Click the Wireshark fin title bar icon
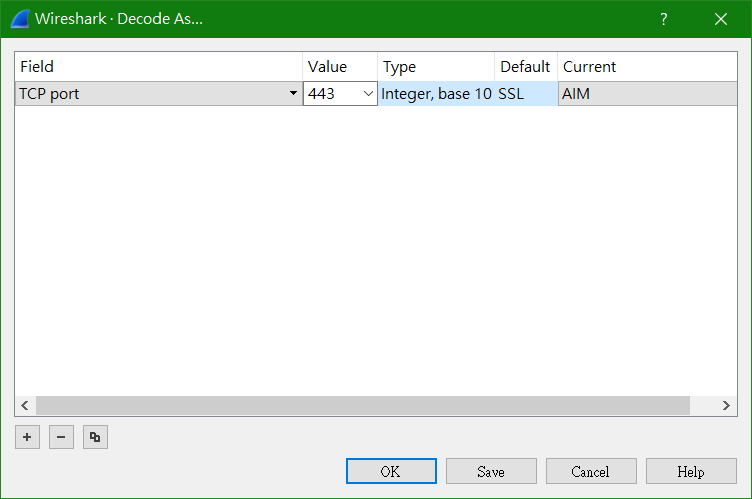The height and width of the screenshot is (499, 752). (20, 19)
